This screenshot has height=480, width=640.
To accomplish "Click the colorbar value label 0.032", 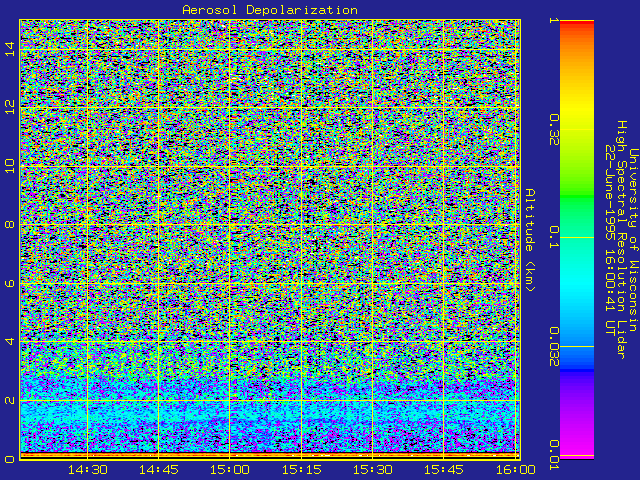I will point(553,347).
